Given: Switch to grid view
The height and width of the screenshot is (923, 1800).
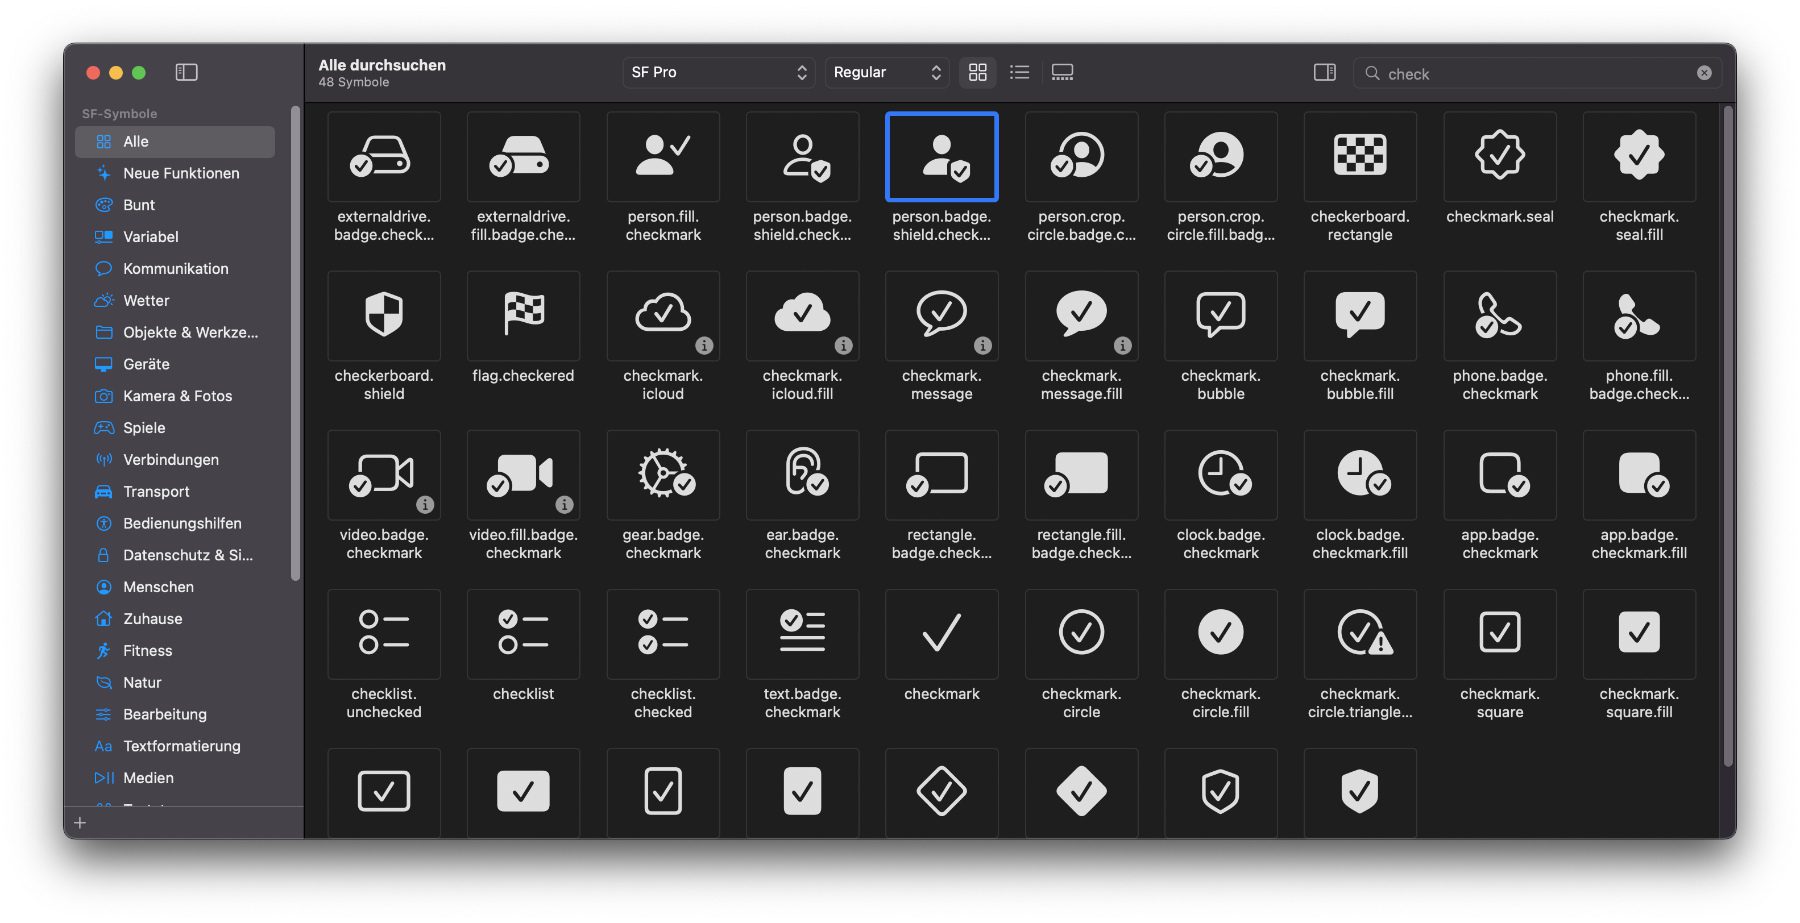Looking at the screenshot, I should pos(978,72).
